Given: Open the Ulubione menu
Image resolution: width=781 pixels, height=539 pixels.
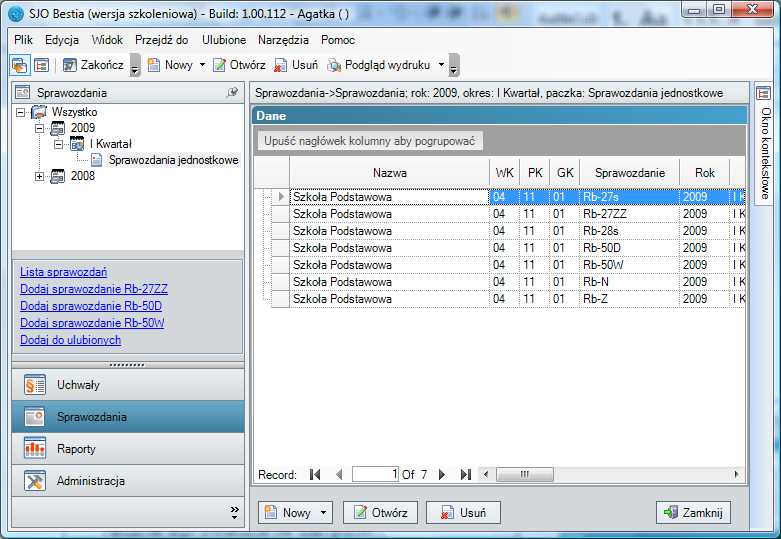Looking at the screenshot, I should point(224,40).
